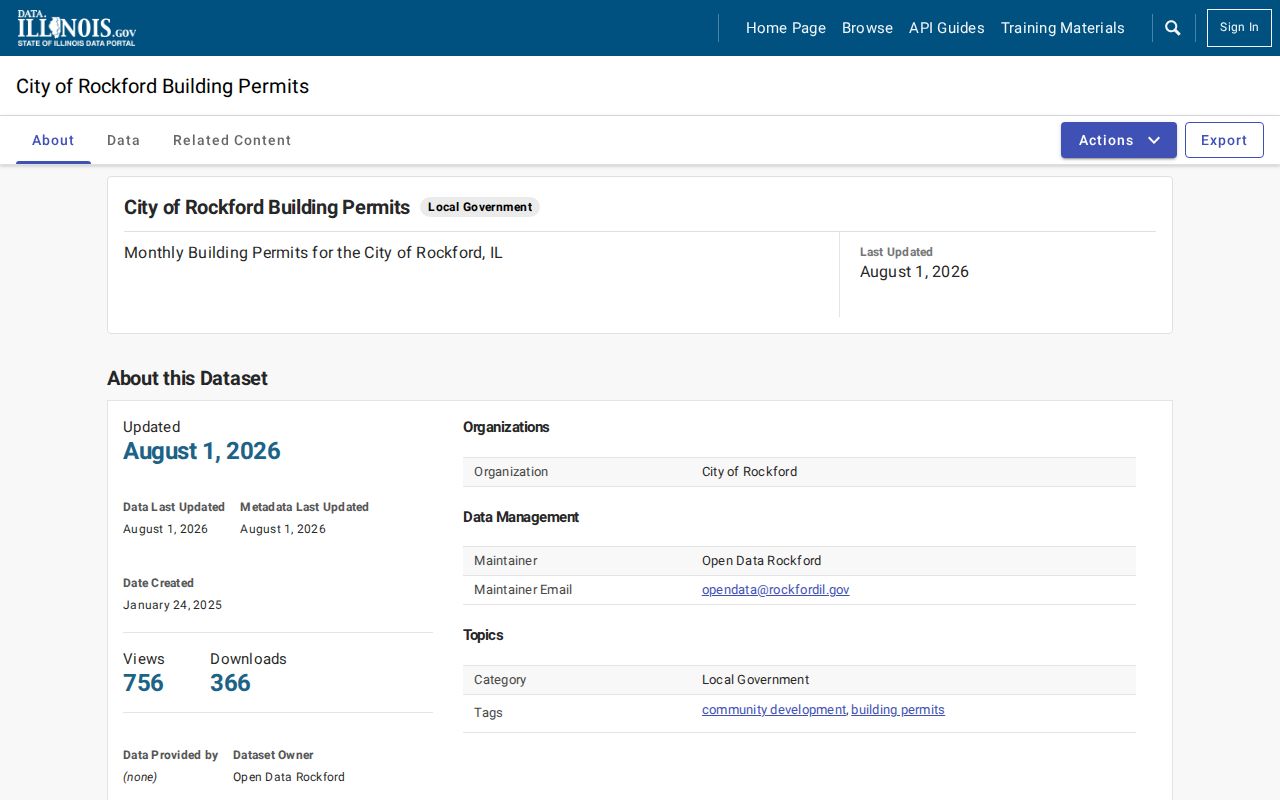Click the Data.Illinois.gov portal logo
Screen dimensions: 1280x800
(76, 28)
